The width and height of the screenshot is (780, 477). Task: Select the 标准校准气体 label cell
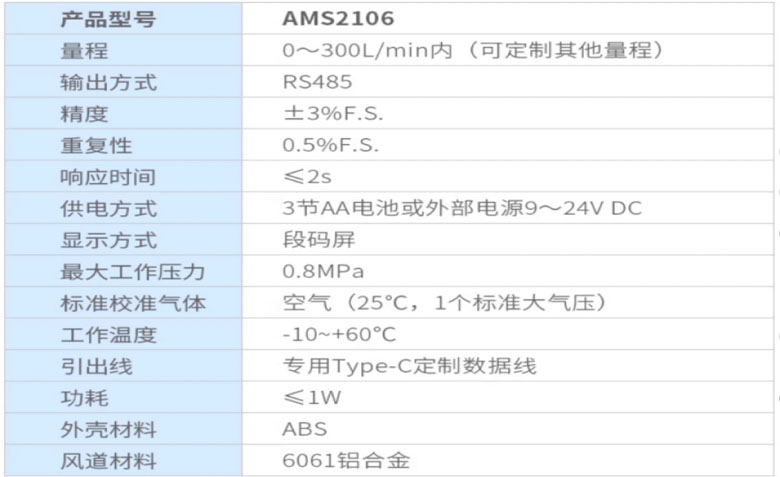click(x=123, y=303)
